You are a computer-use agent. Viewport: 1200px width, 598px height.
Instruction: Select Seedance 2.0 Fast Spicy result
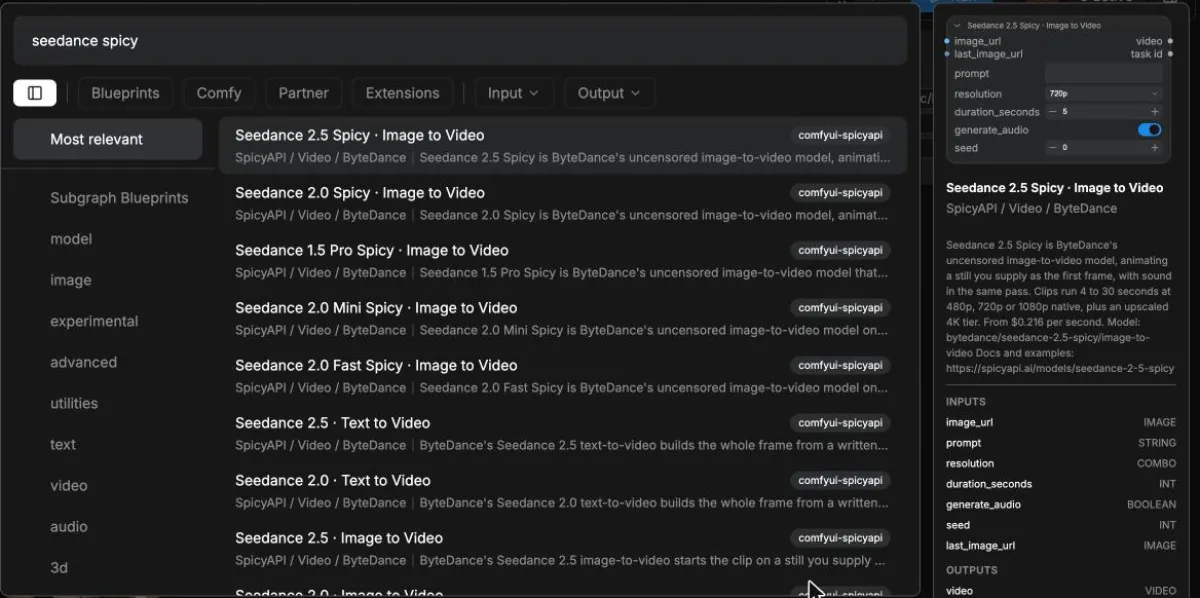pos(563,376)
